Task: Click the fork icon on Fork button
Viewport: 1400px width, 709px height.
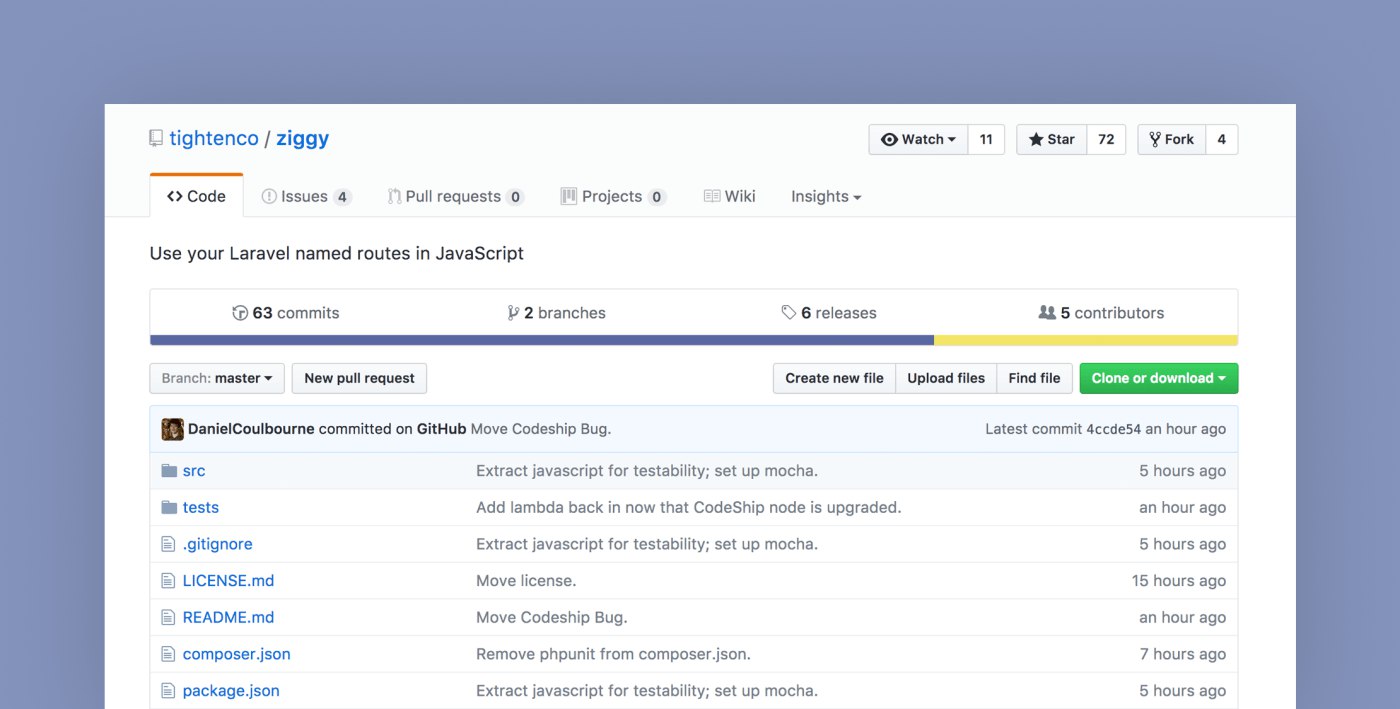Action: click(1155, 140)
